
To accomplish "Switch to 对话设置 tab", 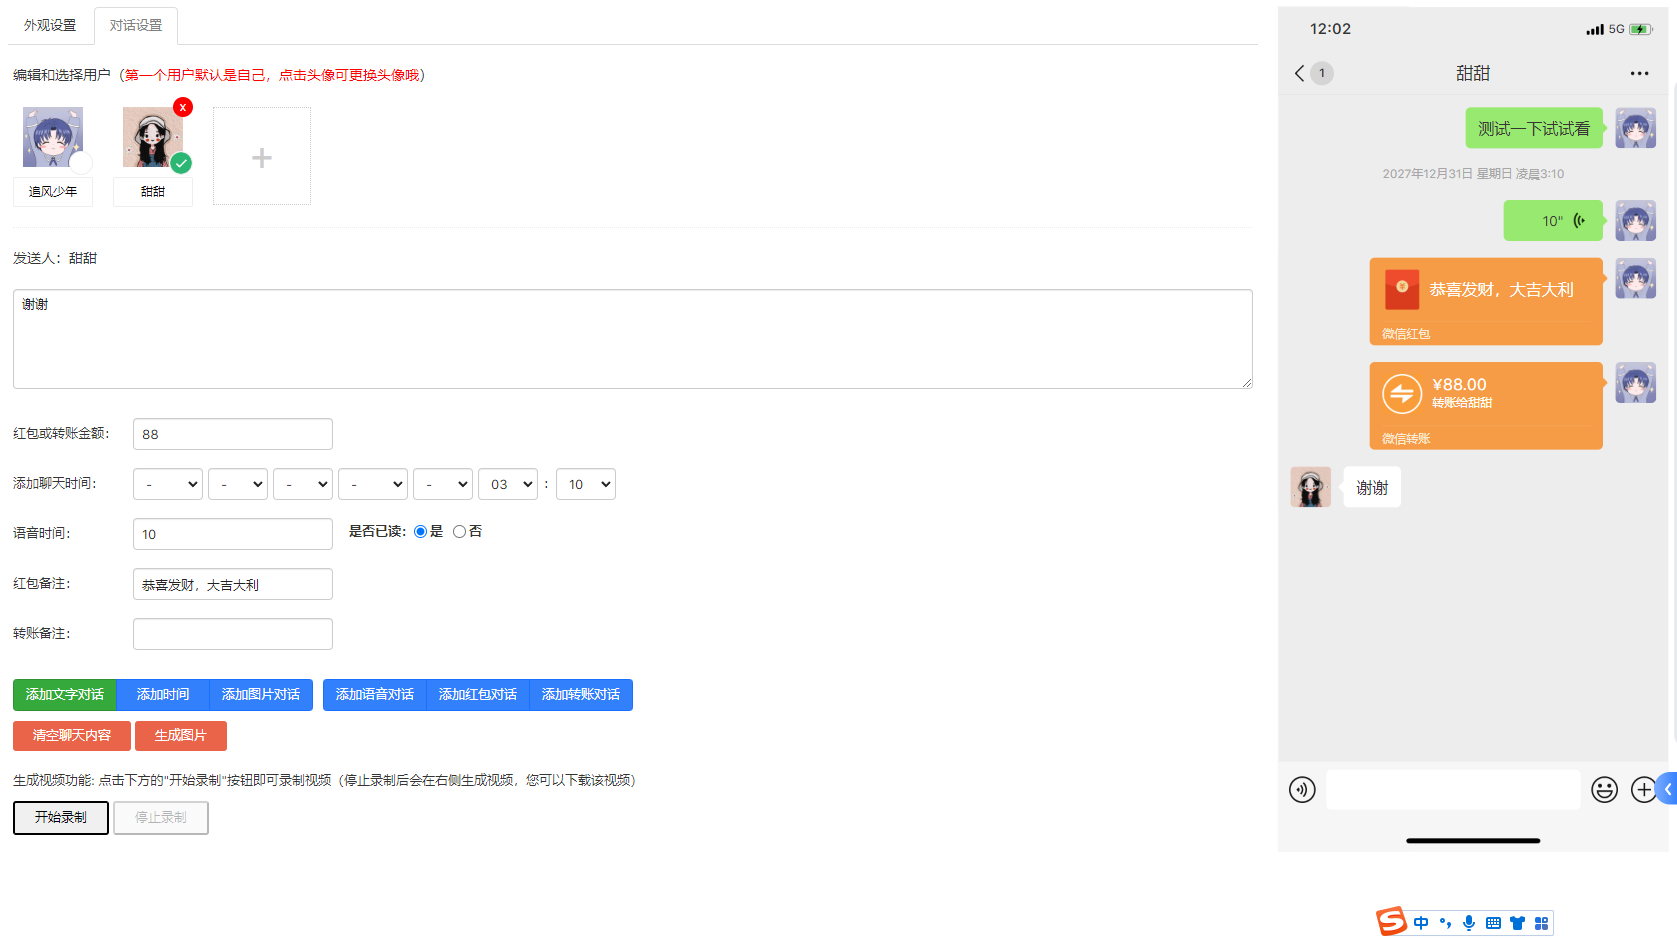I will [136, 25].
